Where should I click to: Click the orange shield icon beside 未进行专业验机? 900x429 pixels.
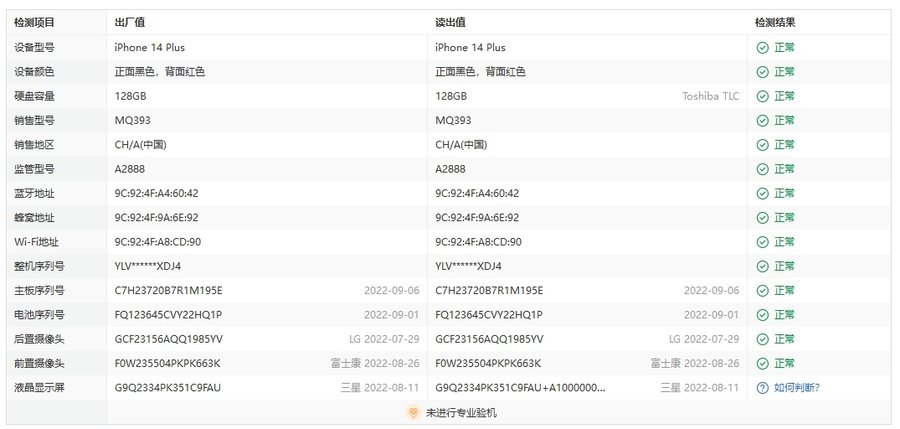point(412,413)
